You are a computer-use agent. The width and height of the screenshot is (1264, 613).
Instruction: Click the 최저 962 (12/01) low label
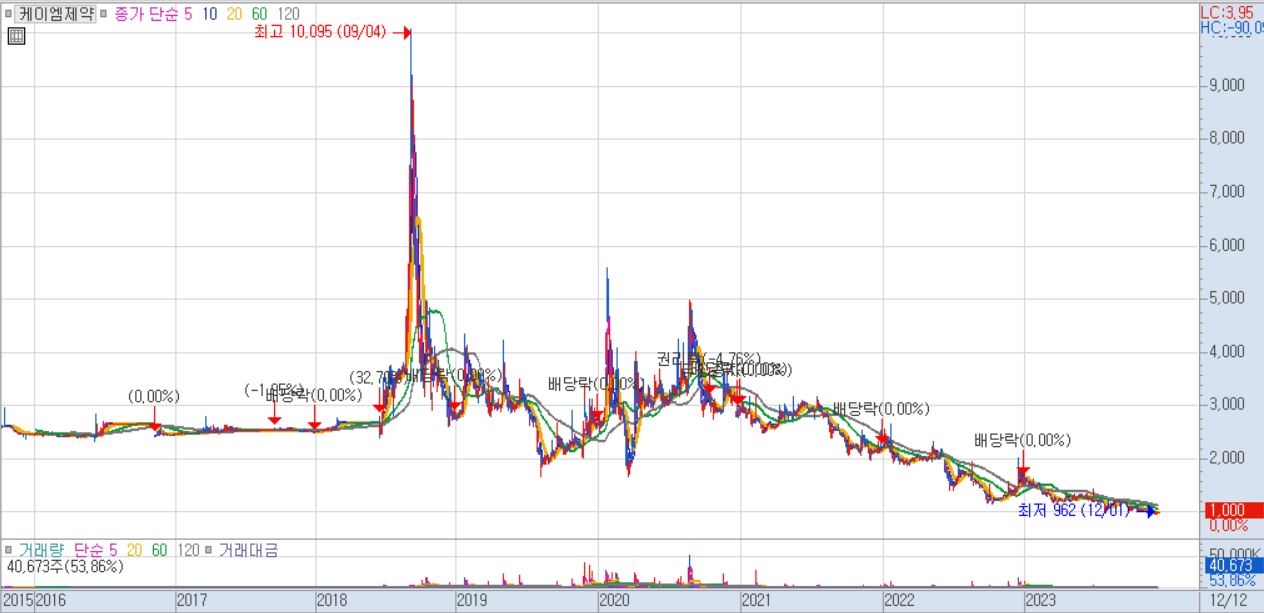pyautogui.click(x=1073, y=510)
